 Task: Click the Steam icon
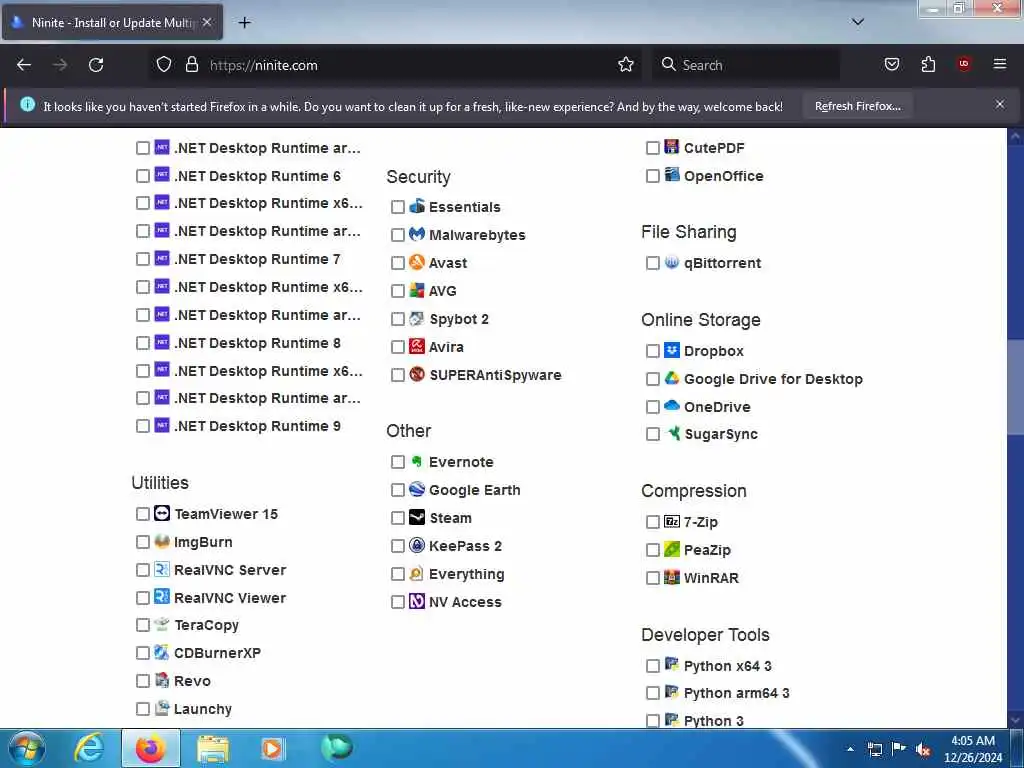click(417, 517)
